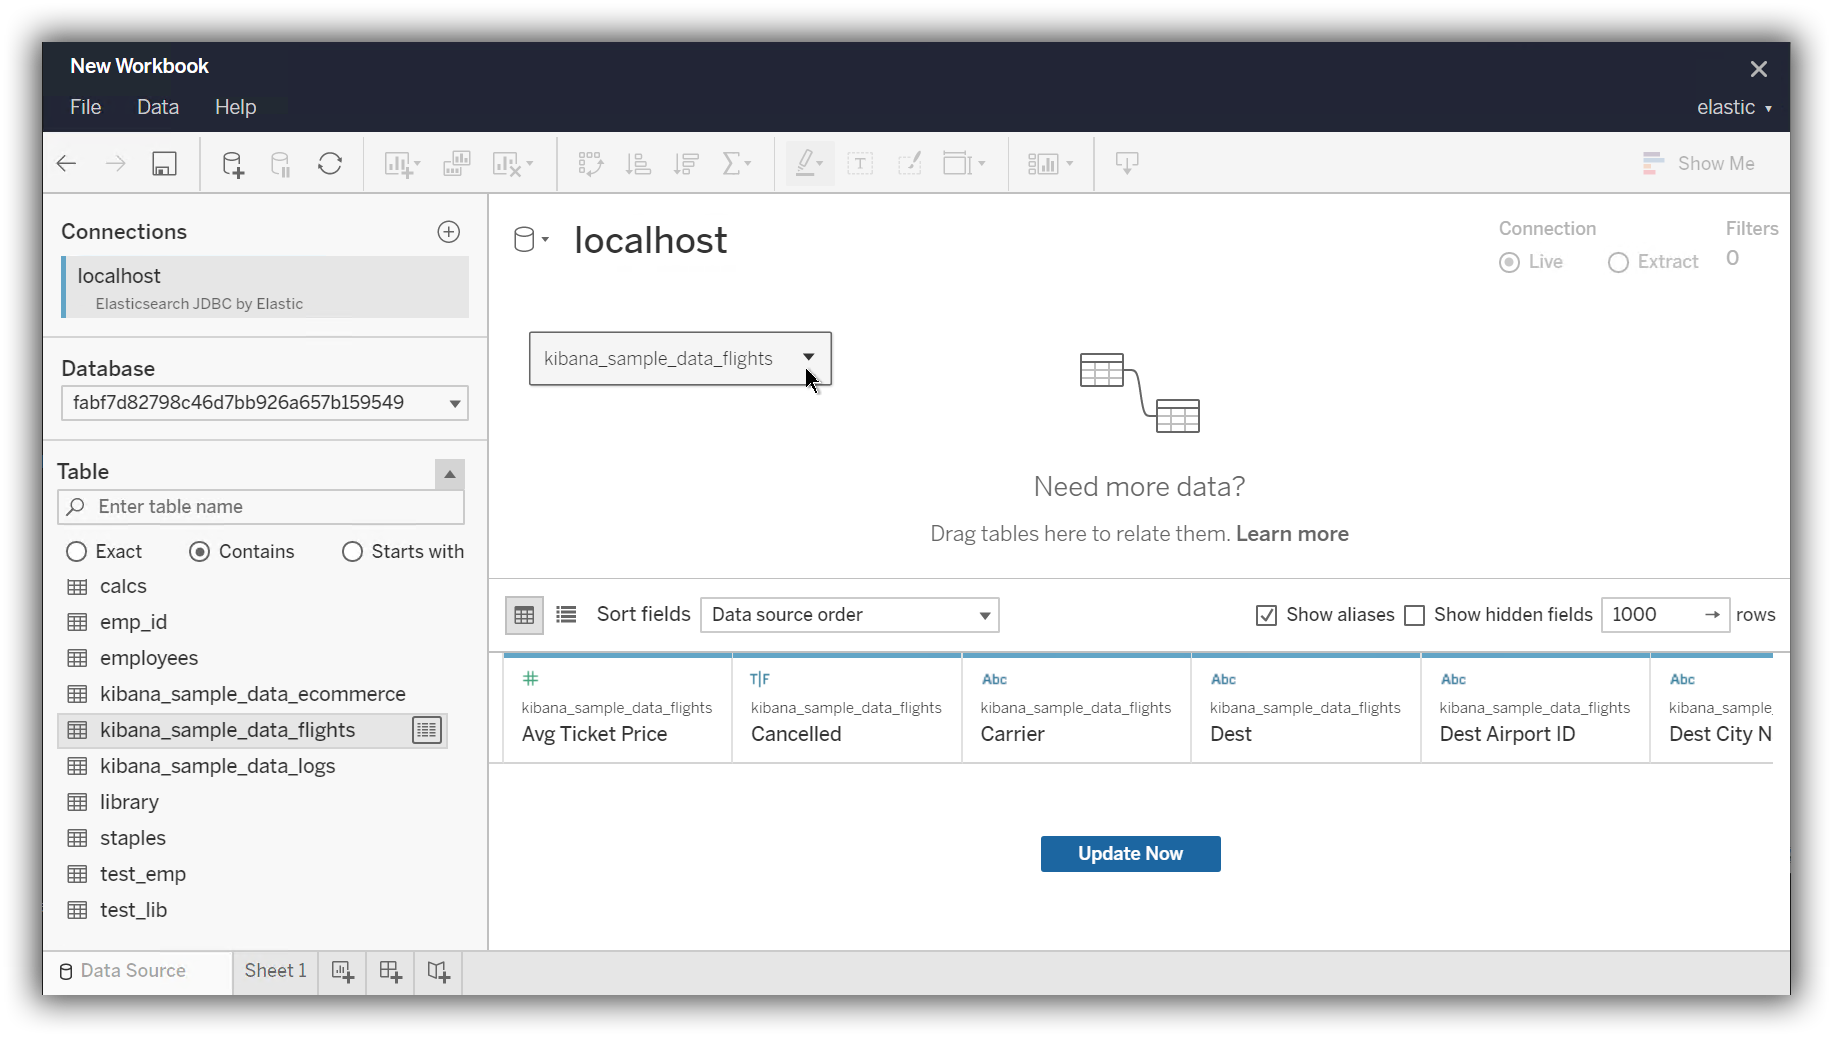
Task: Uncheck Show aliases
Action: click(x=1266, y=614)
